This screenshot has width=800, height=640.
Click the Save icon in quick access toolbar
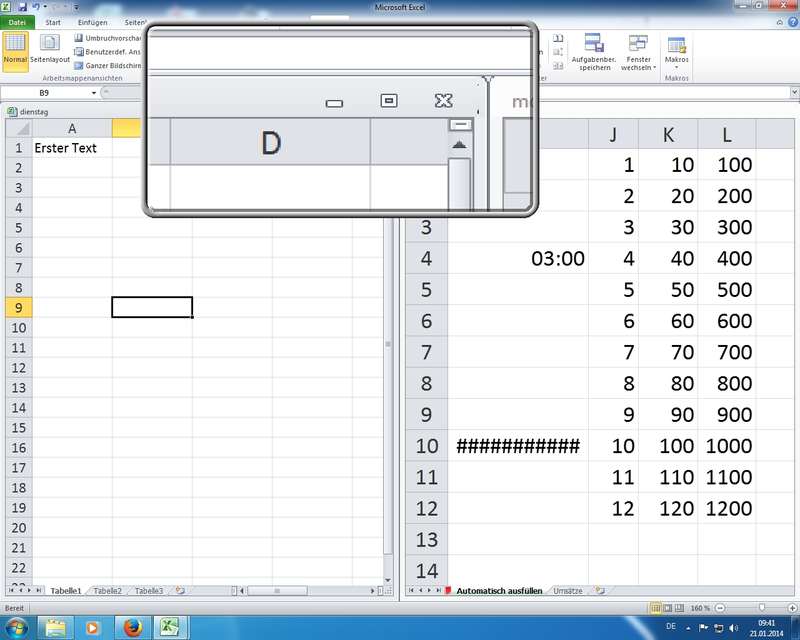click(x=22, y=7)
